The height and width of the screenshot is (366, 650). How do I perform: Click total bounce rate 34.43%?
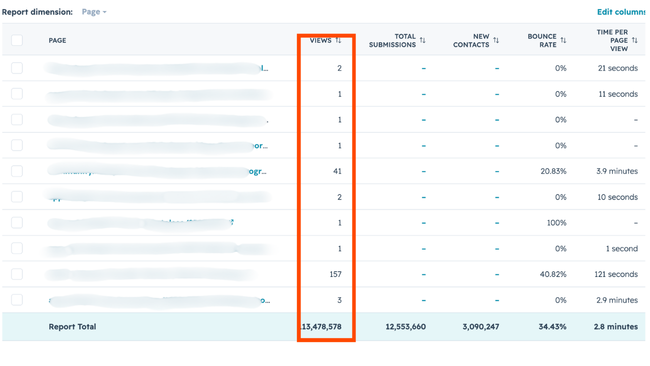(553, 327)
